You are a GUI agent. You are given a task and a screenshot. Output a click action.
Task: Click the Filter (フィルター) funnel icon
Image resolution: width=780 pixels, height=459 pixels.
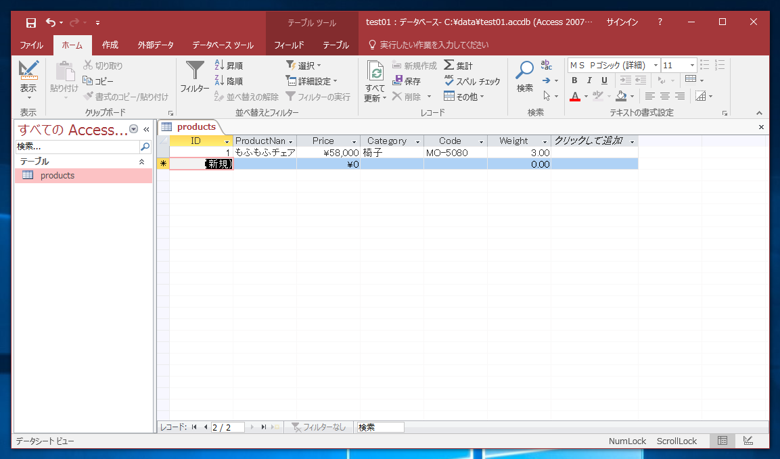click(x=195, y=71)
